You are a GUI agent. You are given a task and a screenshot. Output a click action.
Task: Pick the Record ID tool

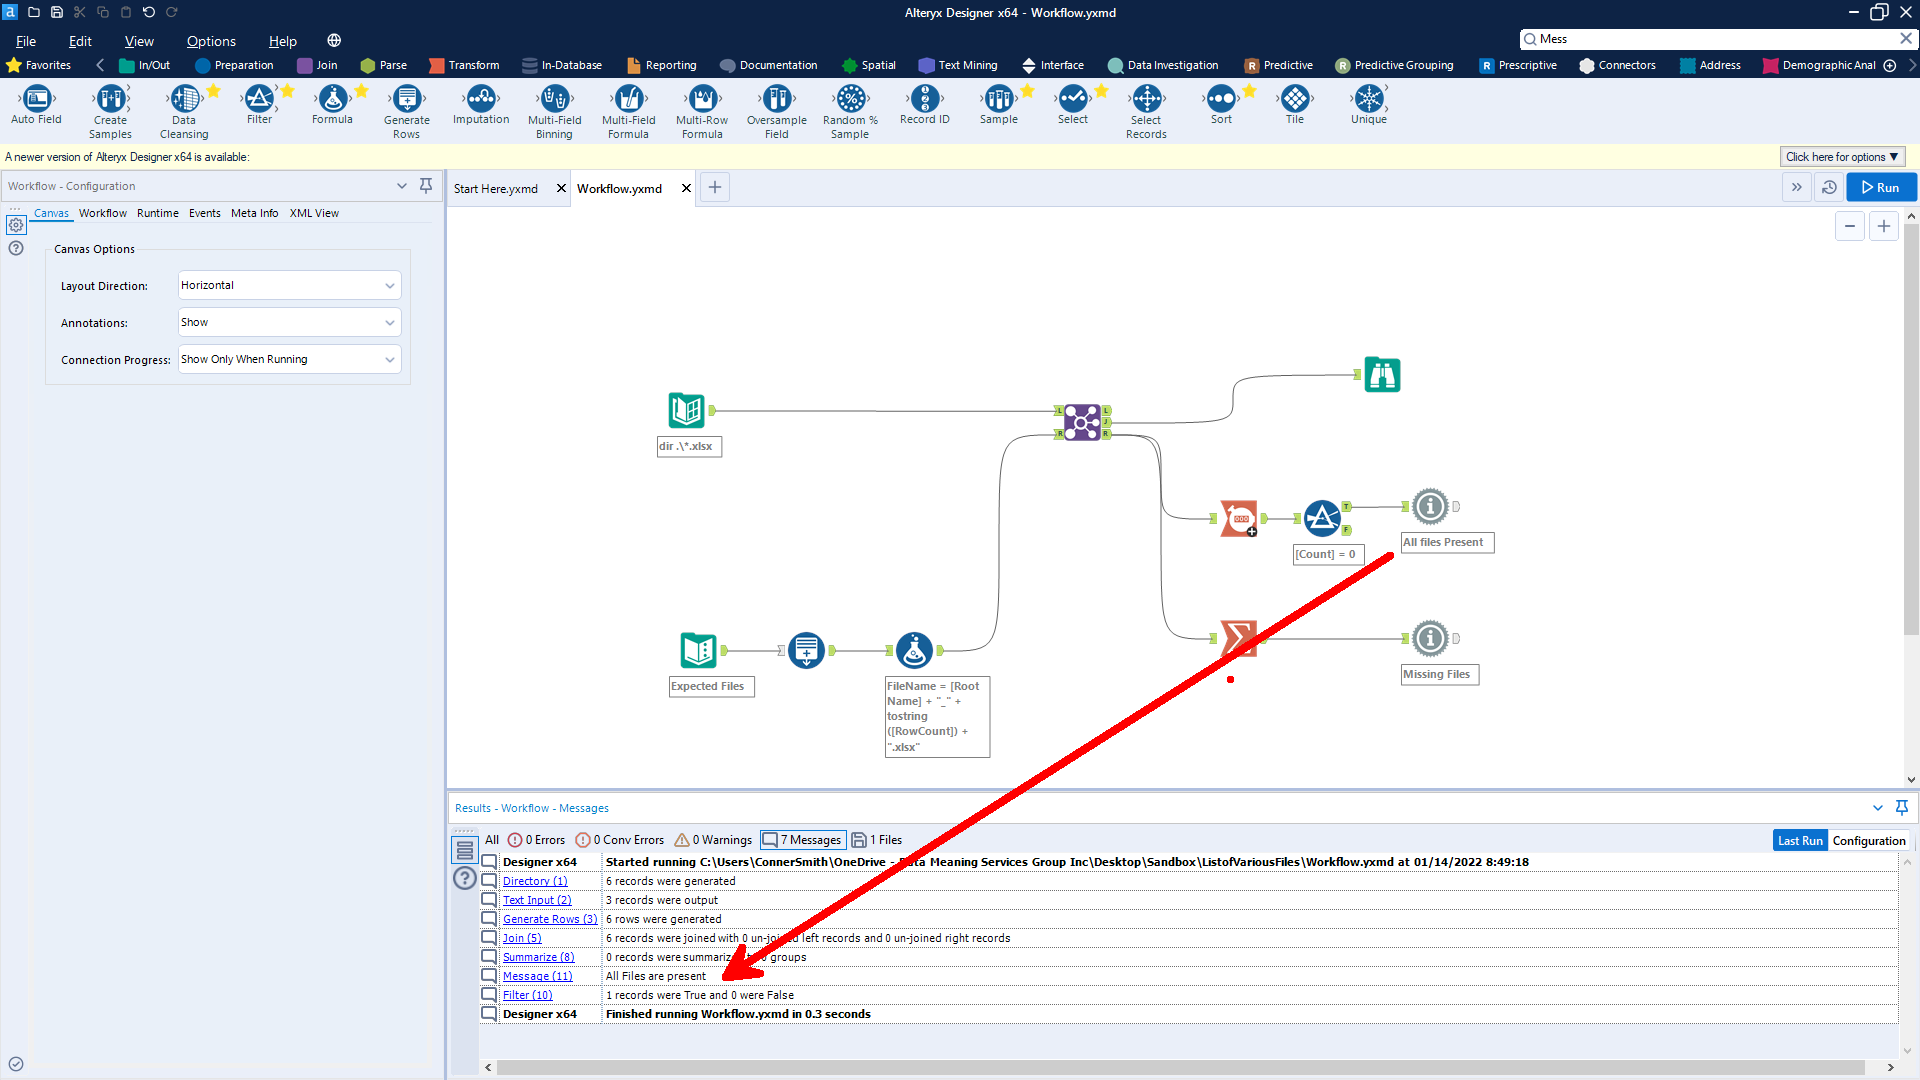click(925, 101)
